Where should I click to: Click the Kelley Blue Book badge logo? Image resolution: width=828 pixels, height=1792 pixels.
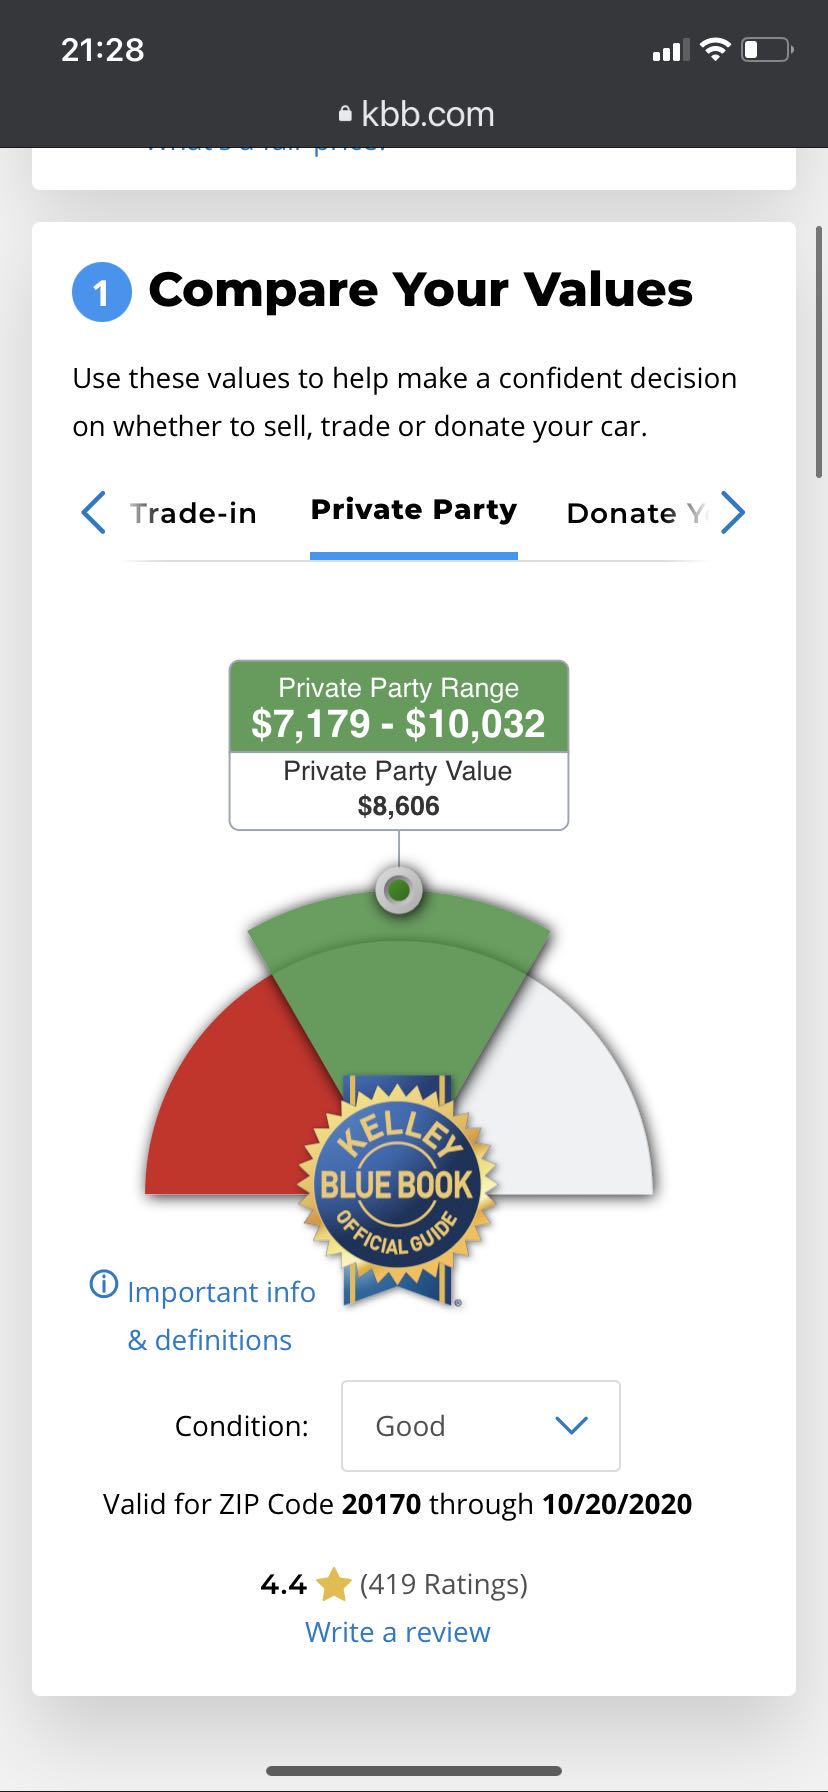(398, 1184)
